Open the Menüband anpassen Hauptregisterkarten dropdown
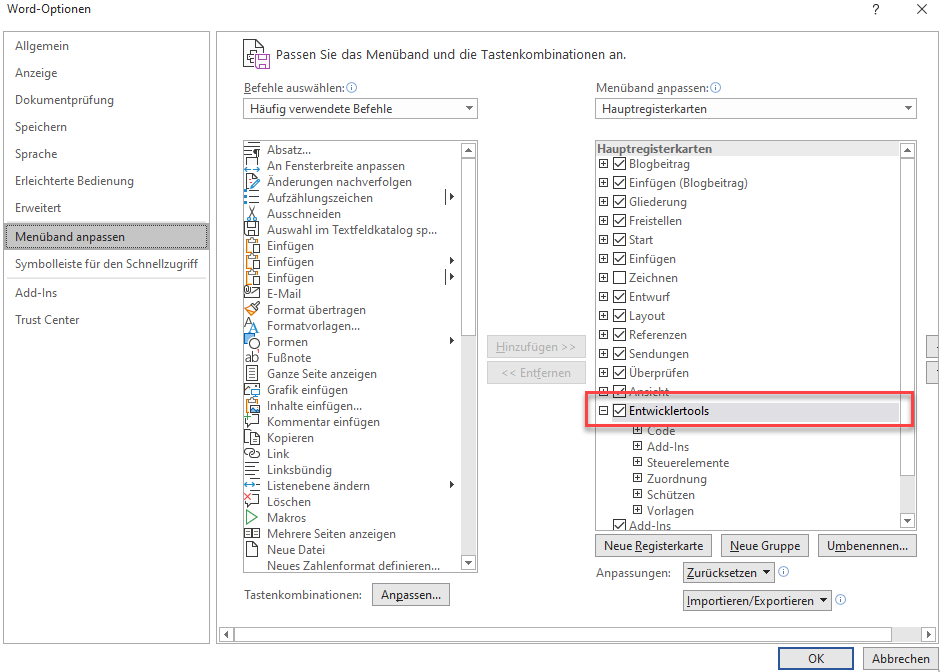Screen dimensions: 941x672 pos(756,109)
